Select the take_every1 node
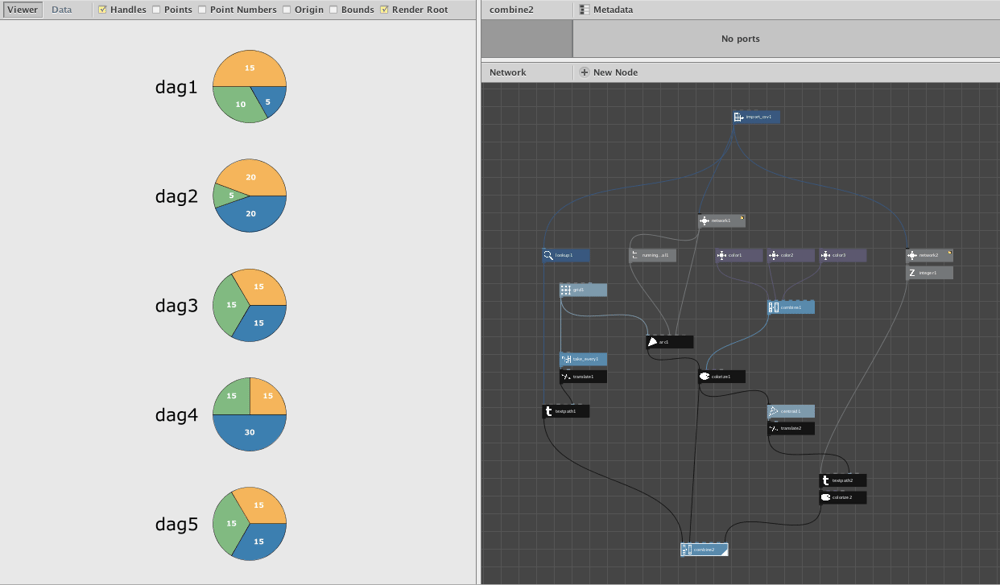This screenshot has width=1000, height=585. tap(583, 359)
